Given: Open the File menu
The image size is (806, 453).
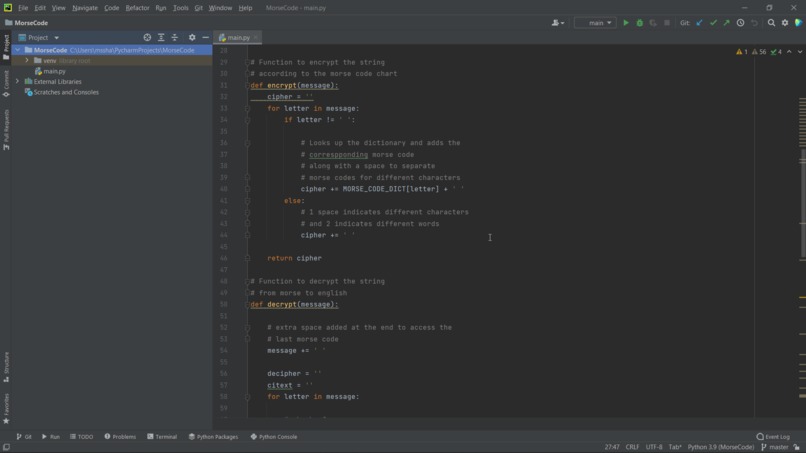Looking at the screenshot, I should pos(23,8).
